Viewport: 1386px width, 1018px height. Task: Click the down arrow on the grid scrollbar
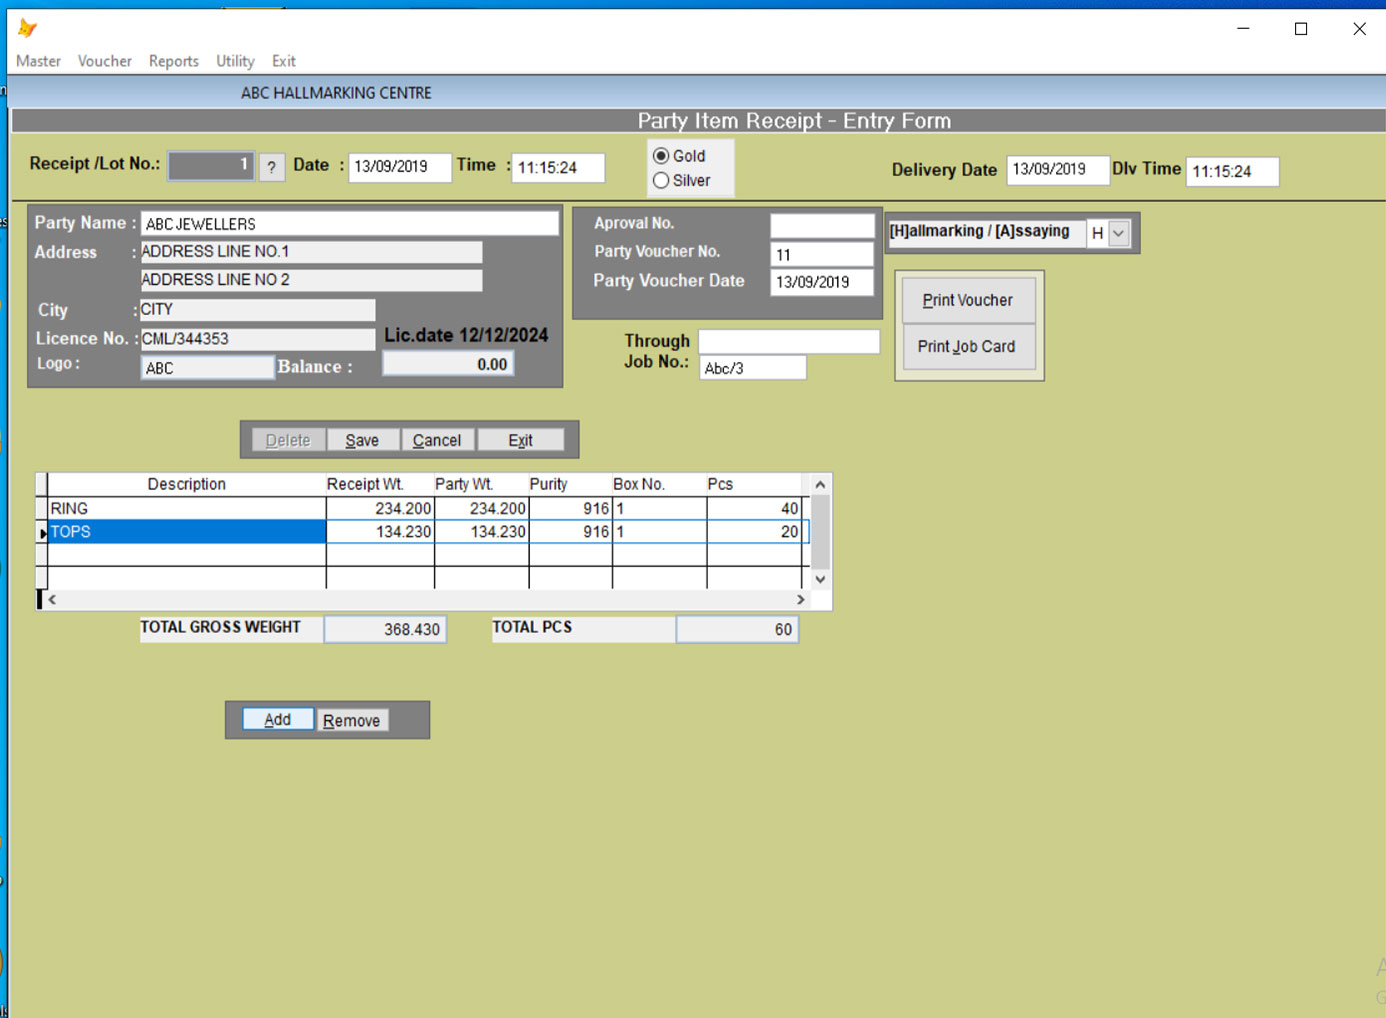click(x=819, y=579)
